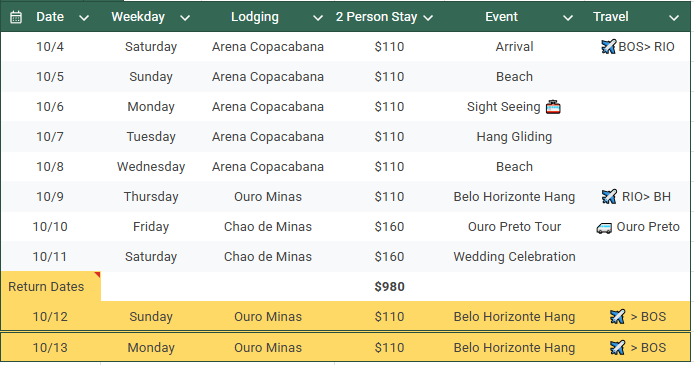694x365 pixels.
Task: Select the Wedding Celebration event cell
Action: (514, 257)
